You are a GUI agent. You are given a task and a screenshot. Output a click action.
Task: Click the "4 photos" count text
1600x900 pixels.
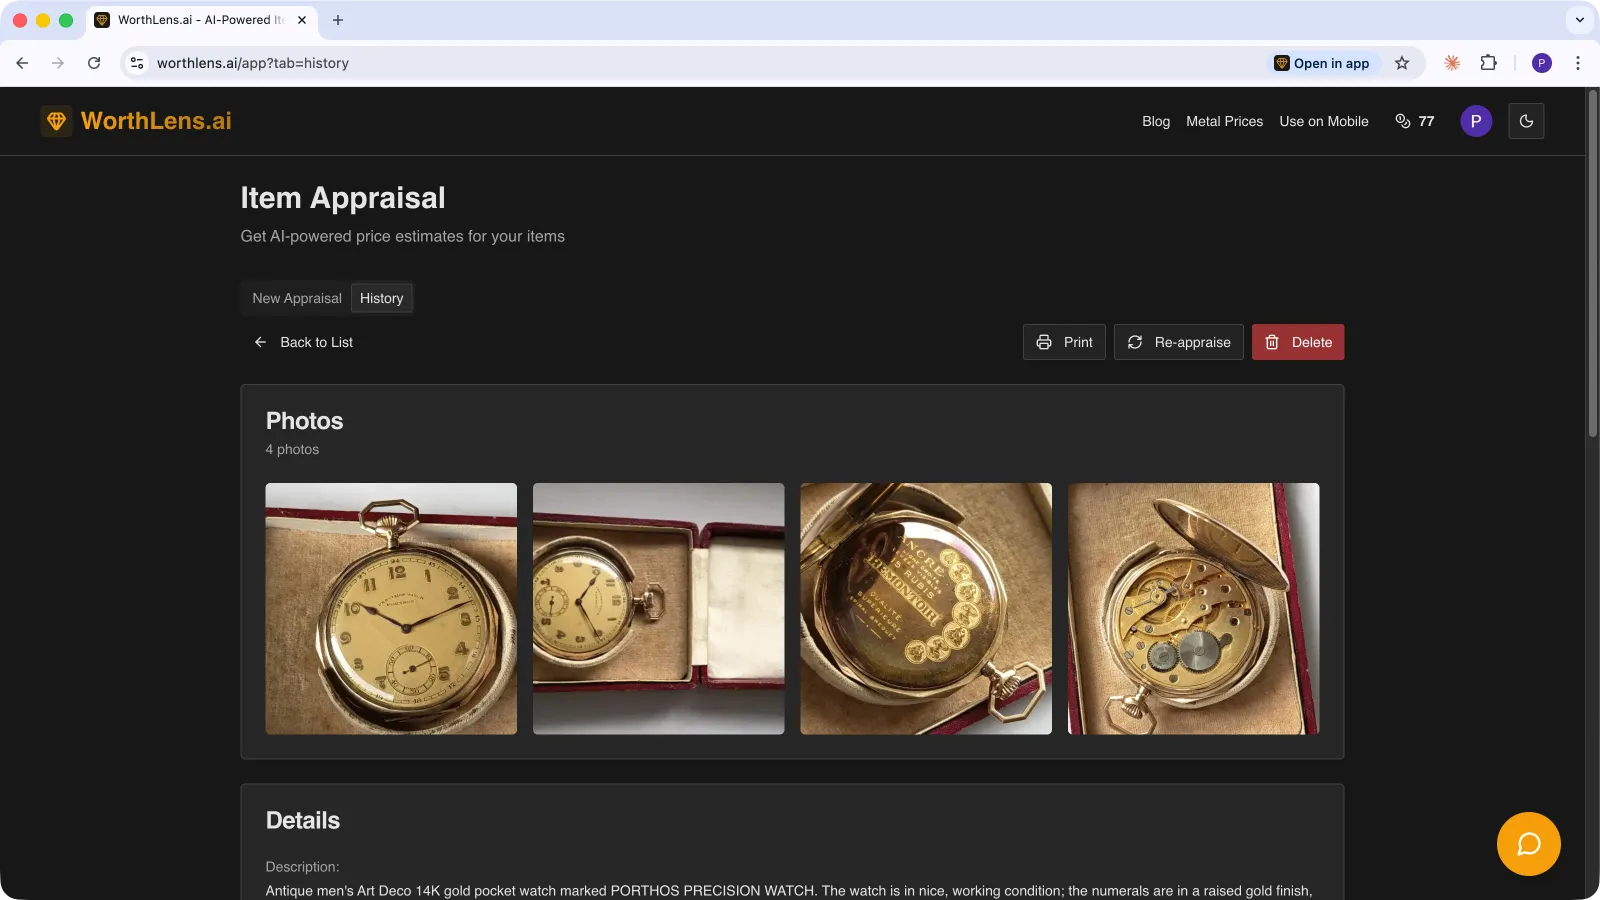(x=292, y=450)
